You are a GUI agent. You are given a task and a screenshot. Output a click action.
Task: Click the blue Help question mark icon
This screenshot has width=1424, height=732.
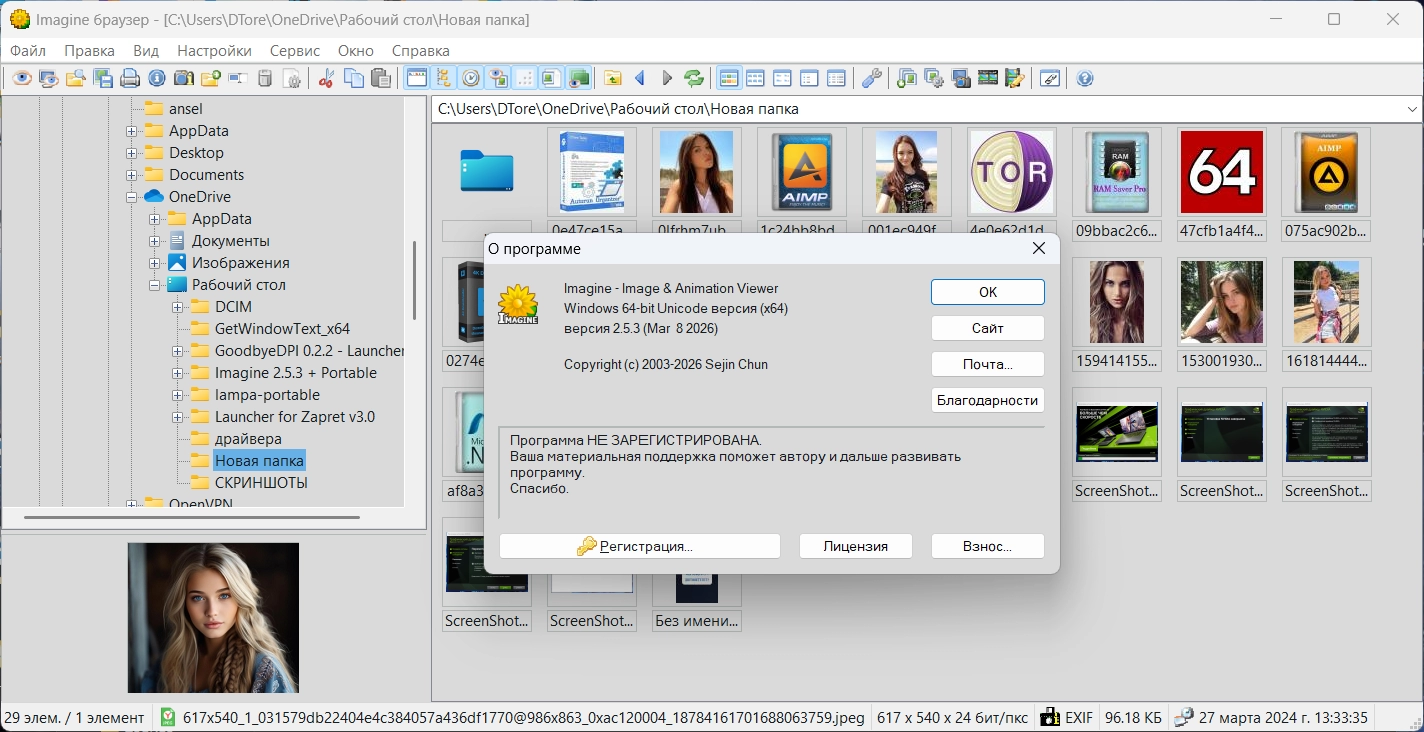click(1085, 78)
